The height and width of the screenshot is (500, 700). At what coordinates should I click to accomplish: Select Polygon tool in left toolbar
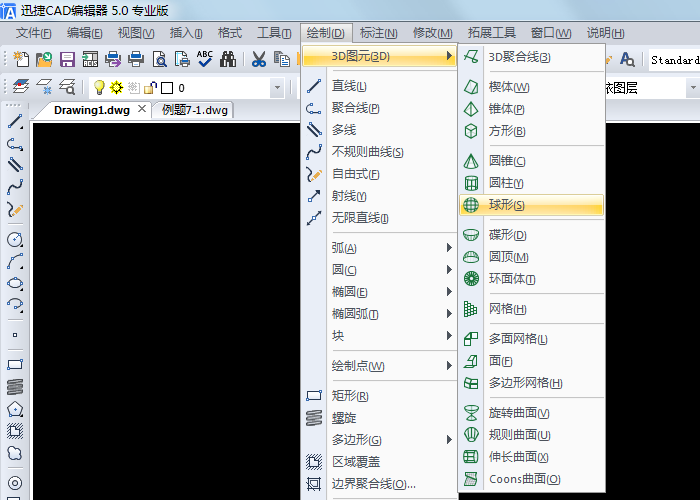(x=15, y=408)
